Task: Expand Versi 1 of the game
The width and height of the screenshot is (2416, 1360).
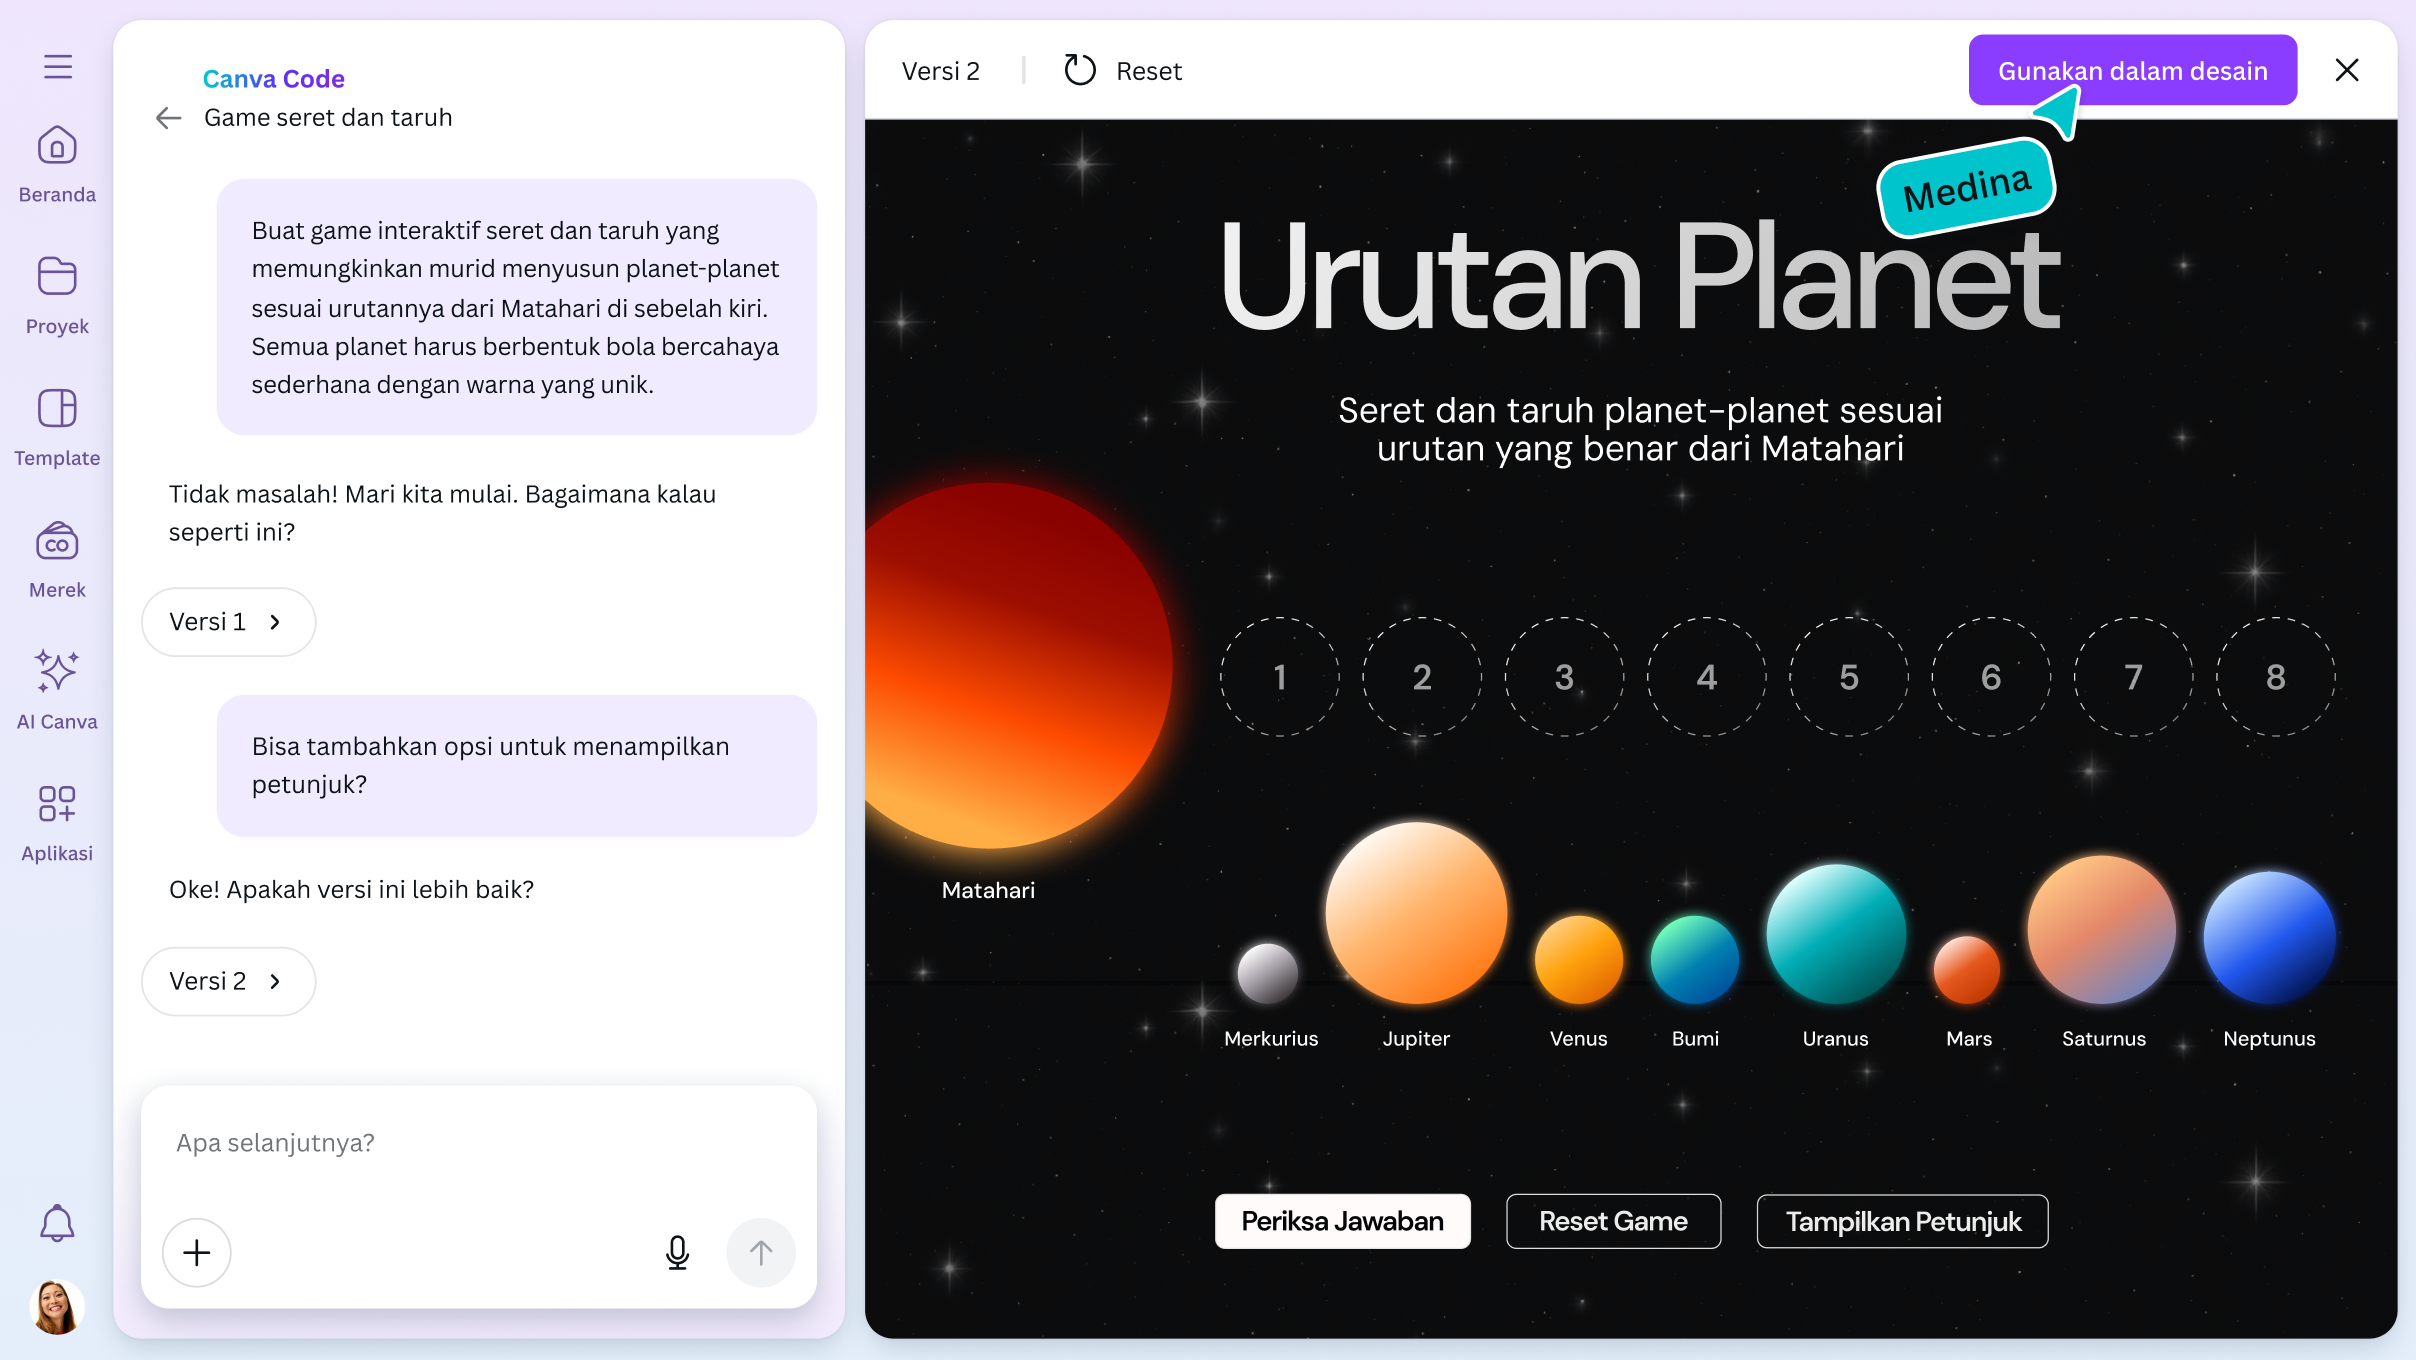Action: click(228, 621)
